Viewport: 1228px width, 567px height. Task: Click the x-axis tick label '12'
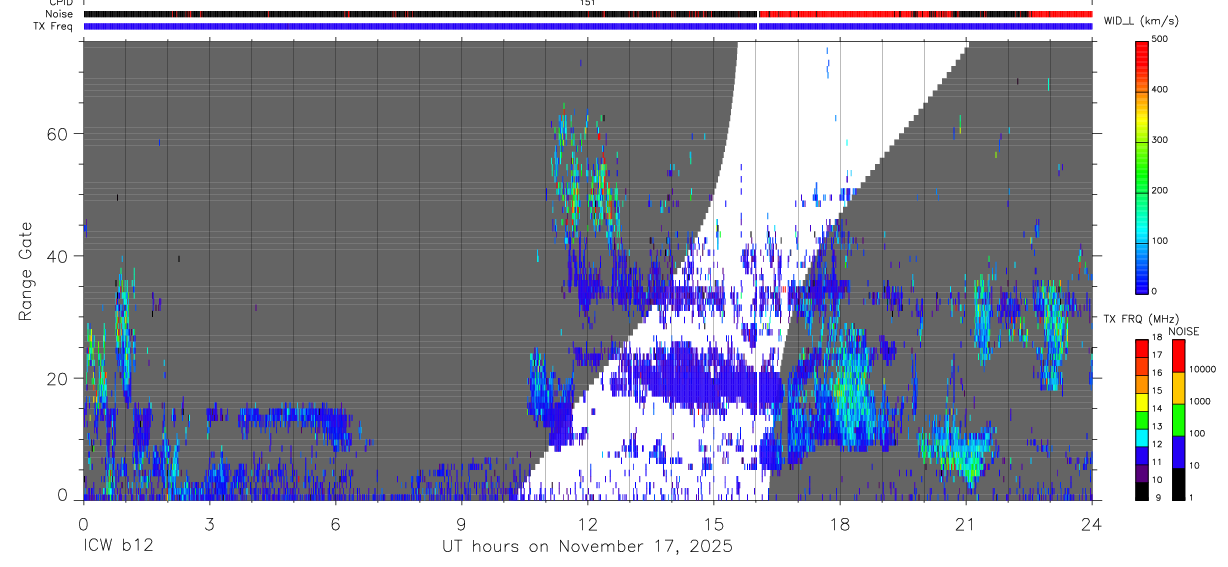(x=588, y=523)
